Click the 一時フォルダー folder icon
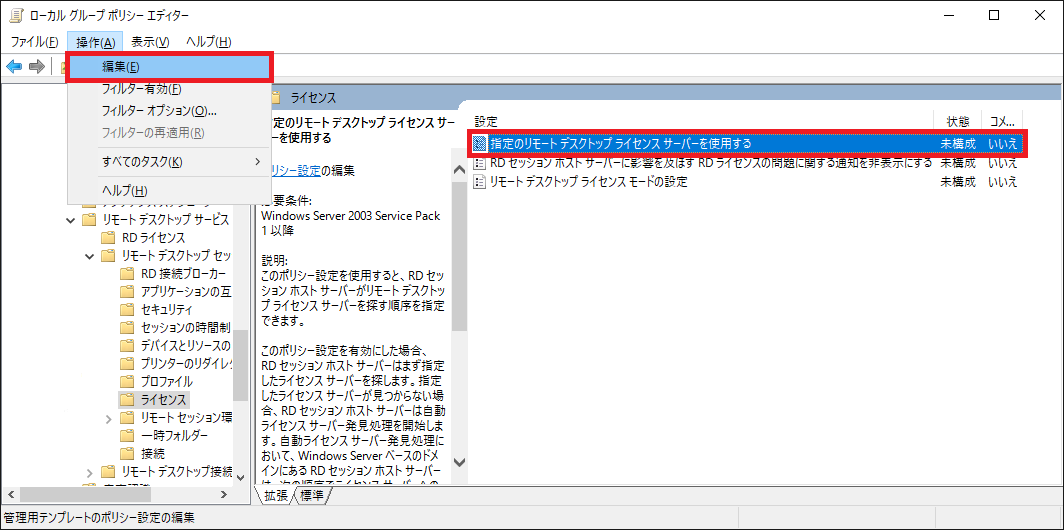The height and width of the screenshot is (530, 1064). [x=127, y=435]
